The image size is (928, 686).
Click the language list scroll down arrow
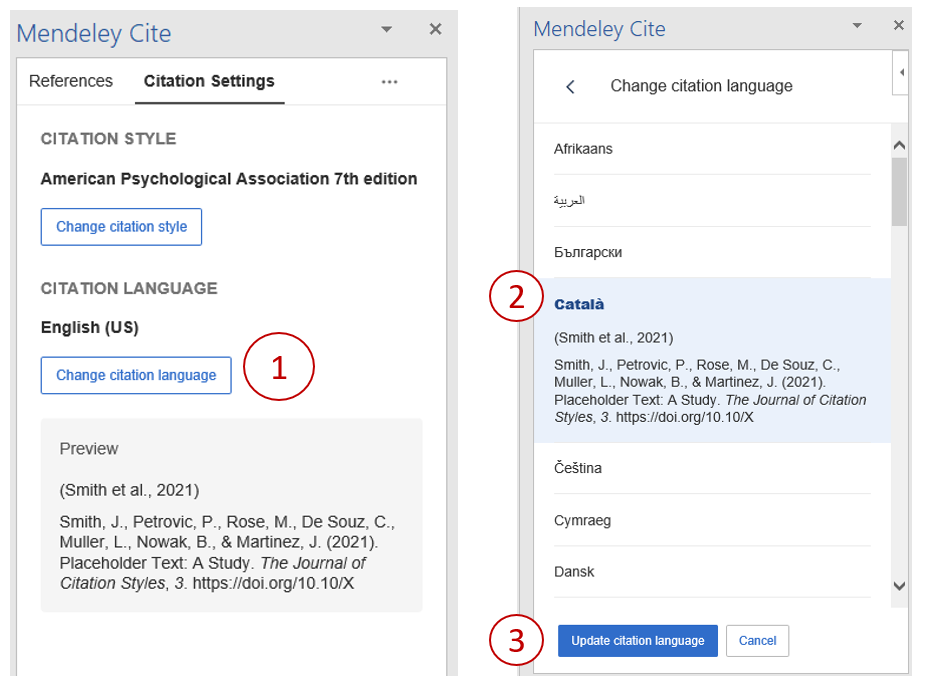pyautogui.click(x=900, y=586)
